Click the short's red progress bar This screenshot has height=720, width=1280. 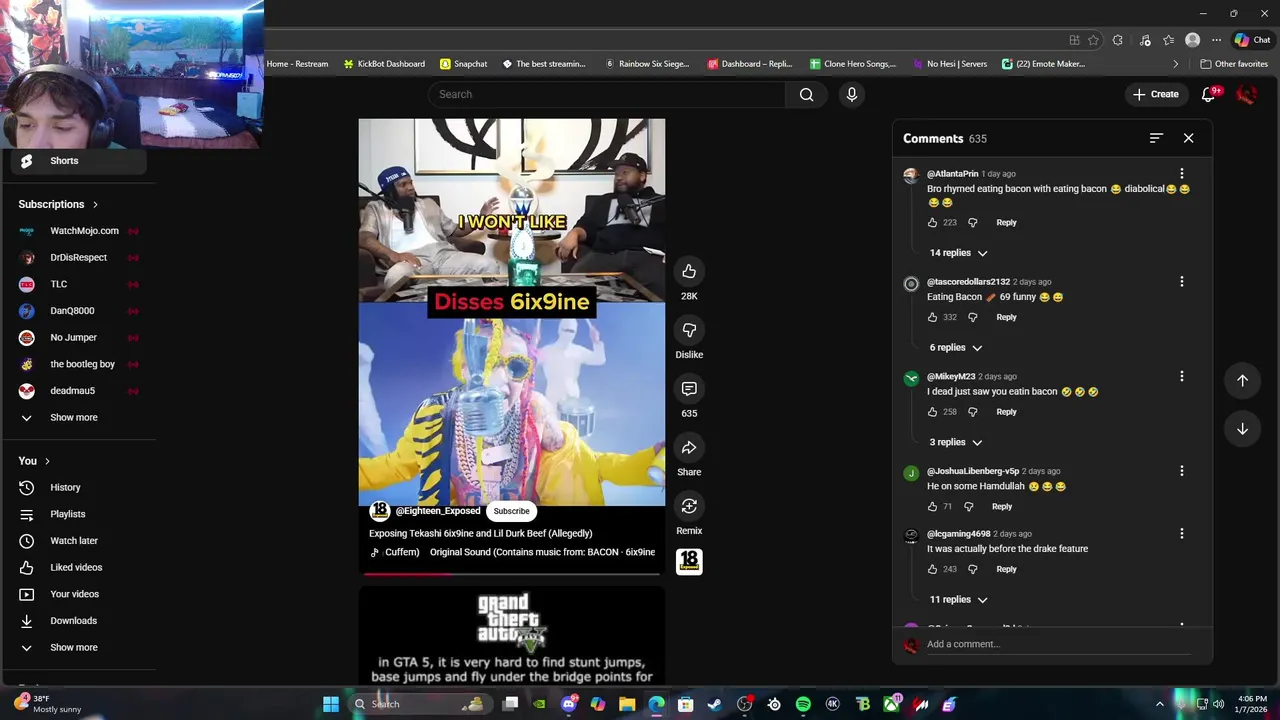click(511, 574)
